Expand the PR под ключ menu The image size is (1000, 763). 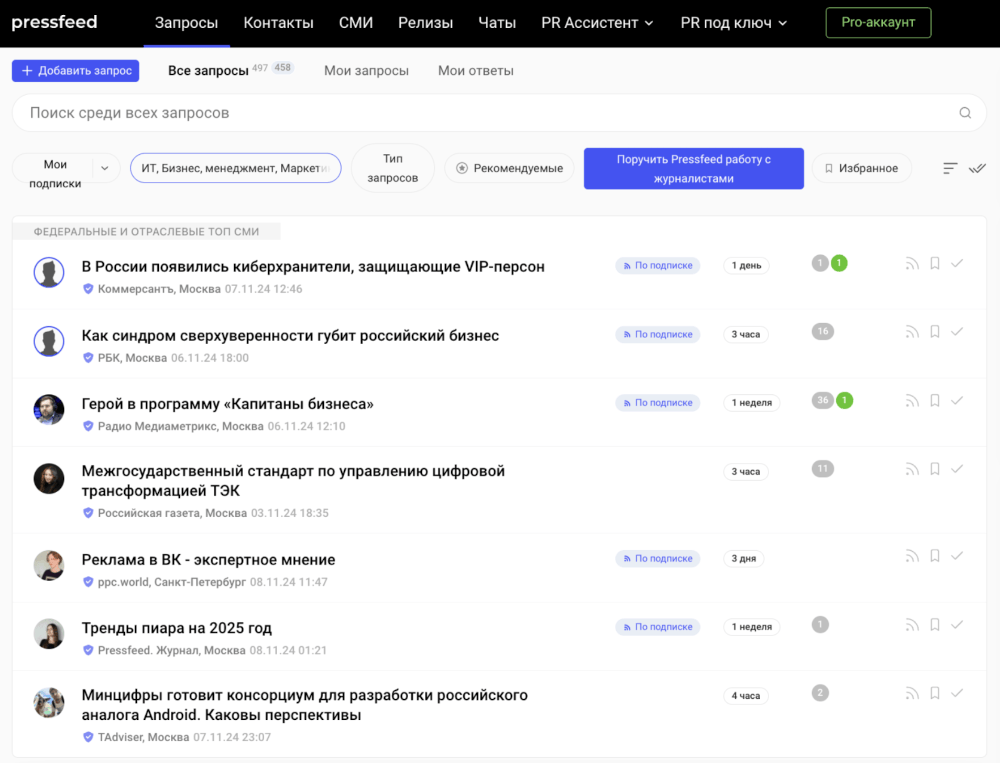pos(733,23)
